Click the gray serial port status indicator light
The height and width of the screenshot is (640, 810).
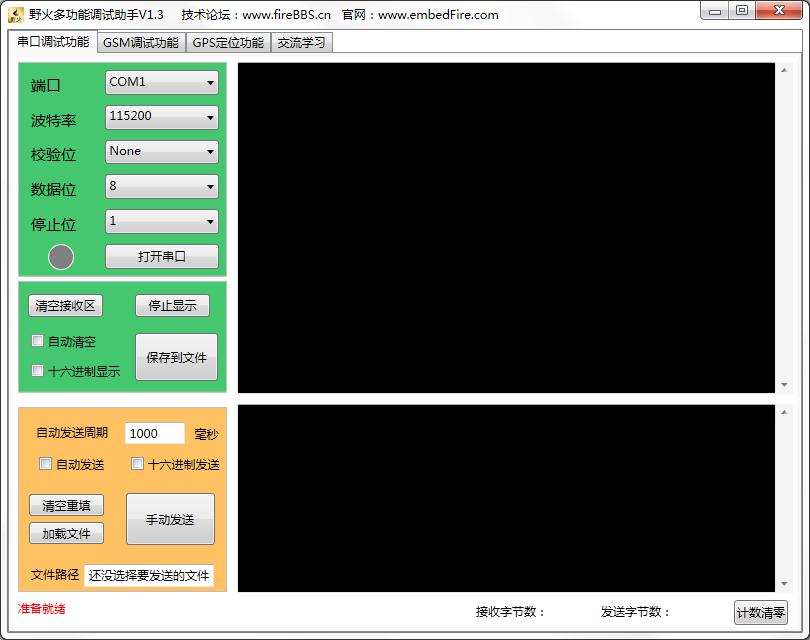[x=60, y=257]
